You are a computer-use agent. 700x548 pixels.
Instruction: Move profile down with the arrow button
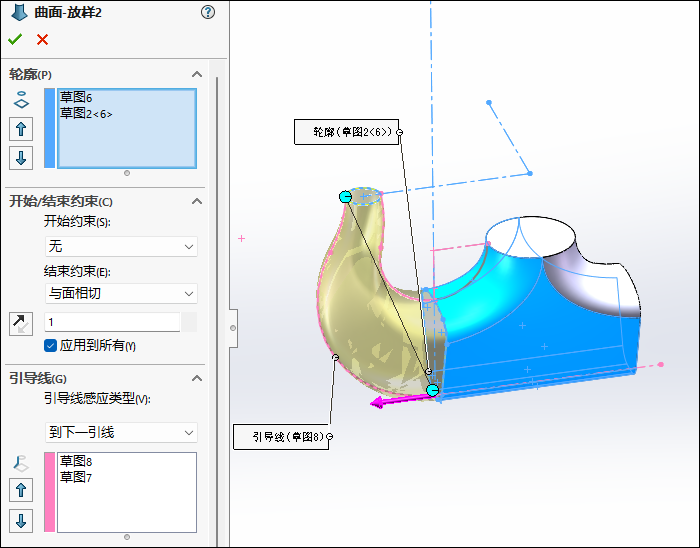click(x=21, y=157)
